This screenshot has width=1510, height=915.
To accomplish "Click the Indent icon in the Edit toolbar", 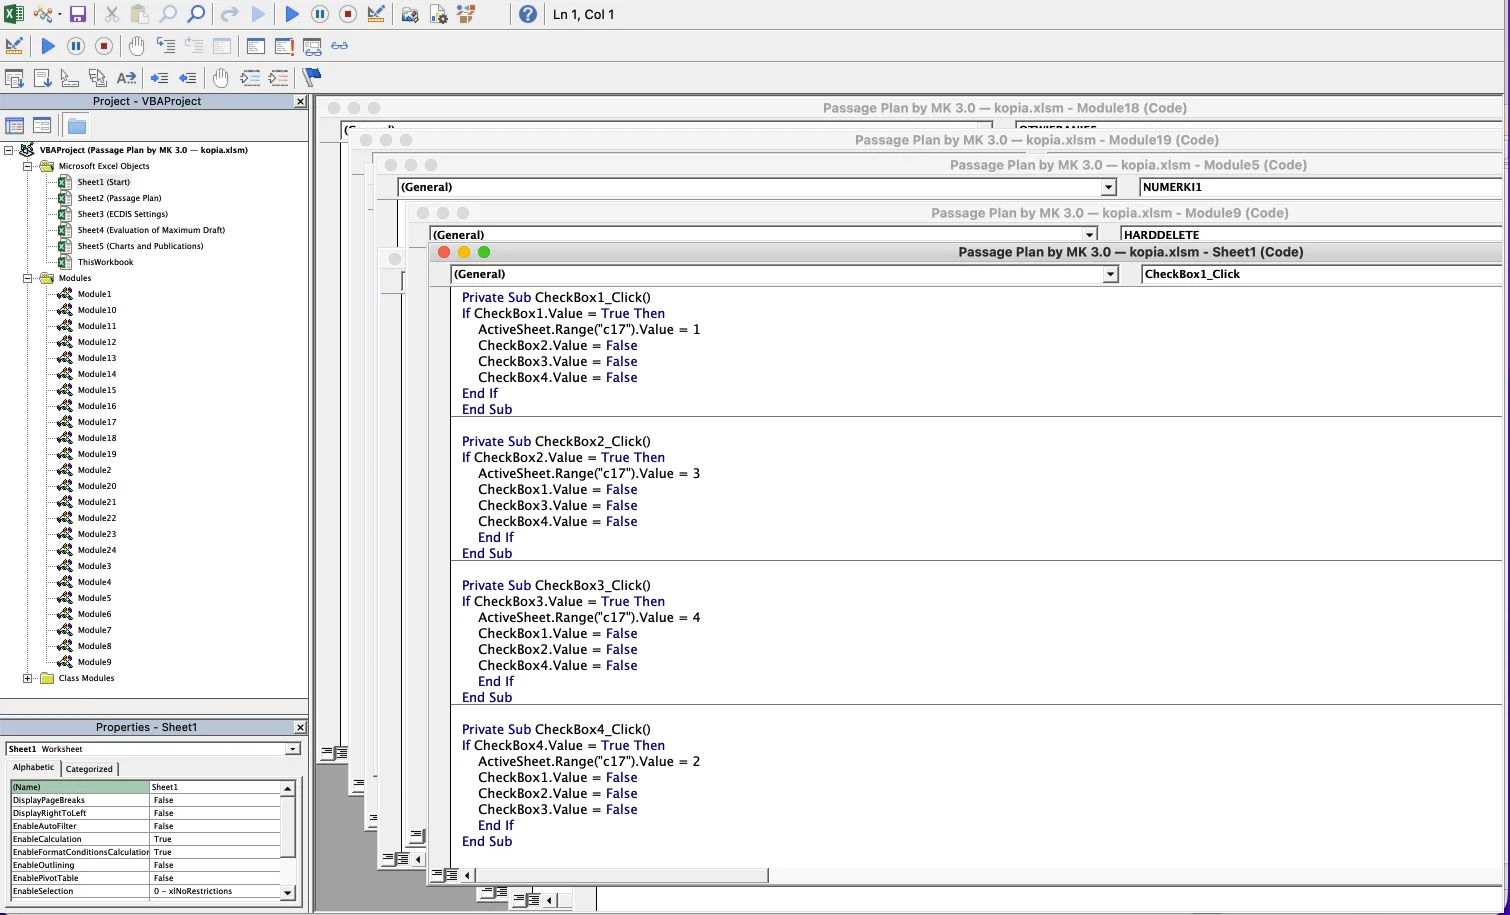I will [159, 78].
